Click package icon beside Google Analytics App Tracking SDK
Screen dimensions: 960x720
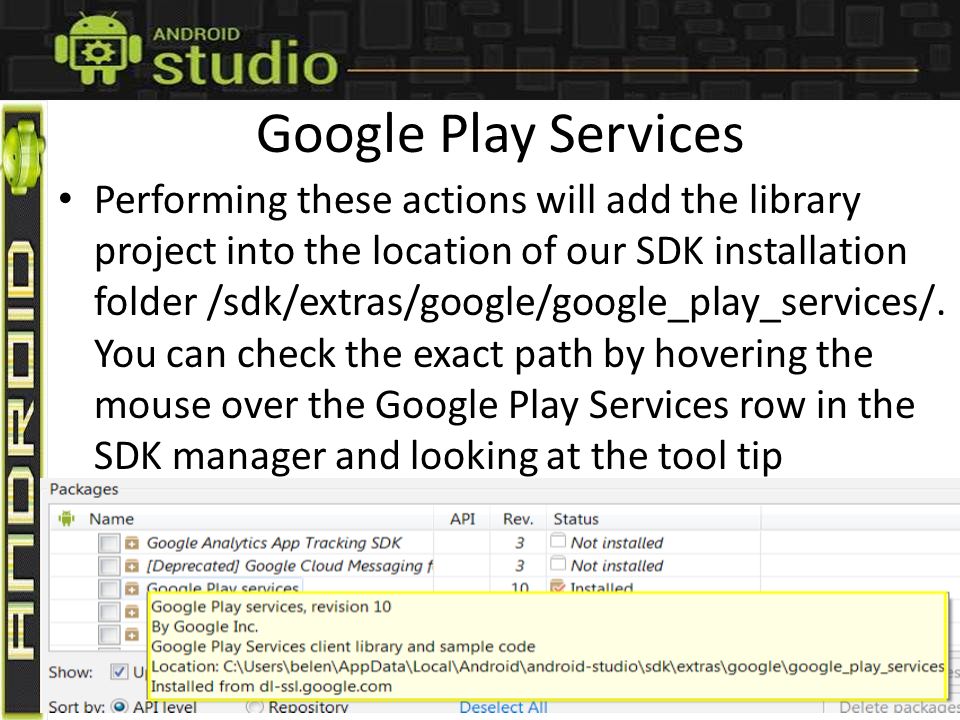point(132,543)
